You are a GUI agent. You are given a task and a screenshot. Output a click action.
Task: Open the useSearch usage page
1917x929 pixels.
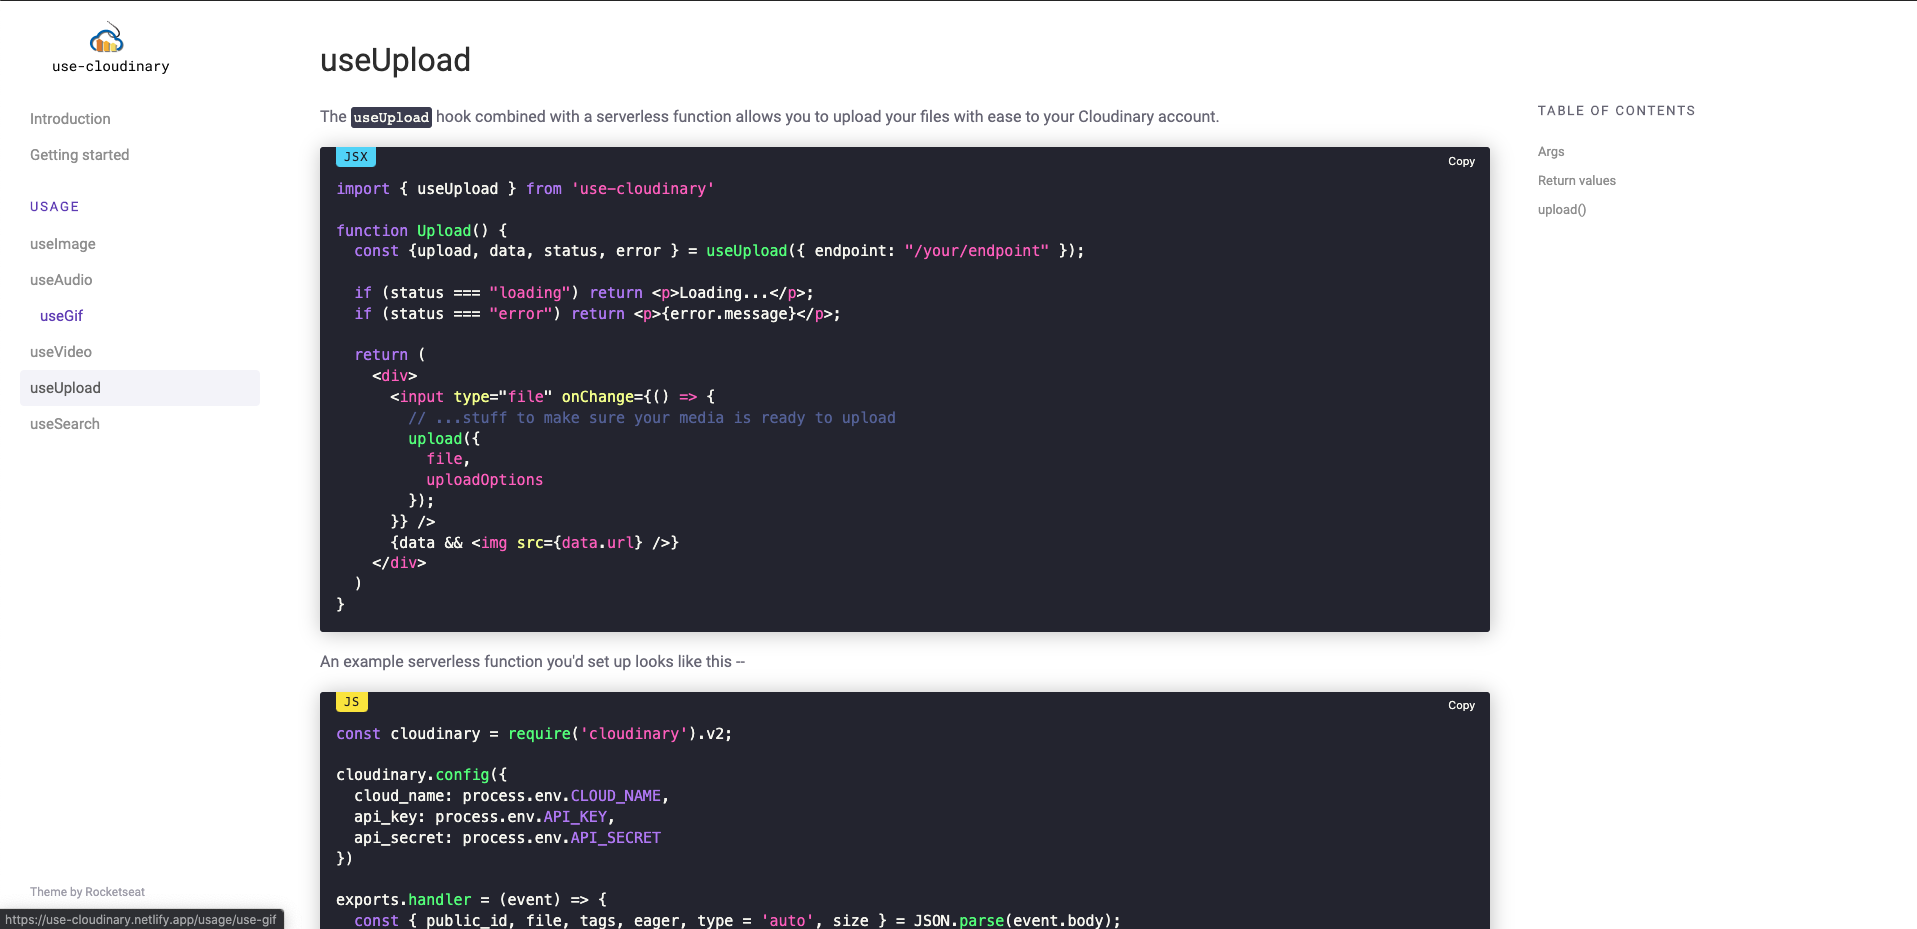65,424
